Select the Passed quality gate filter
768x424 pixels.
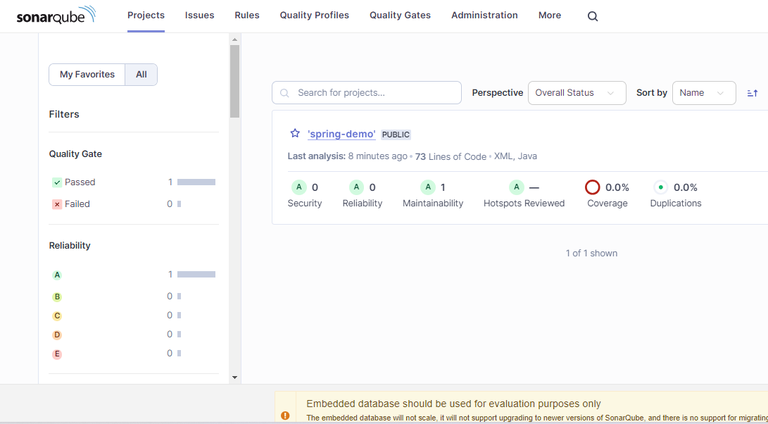point(79,182)
